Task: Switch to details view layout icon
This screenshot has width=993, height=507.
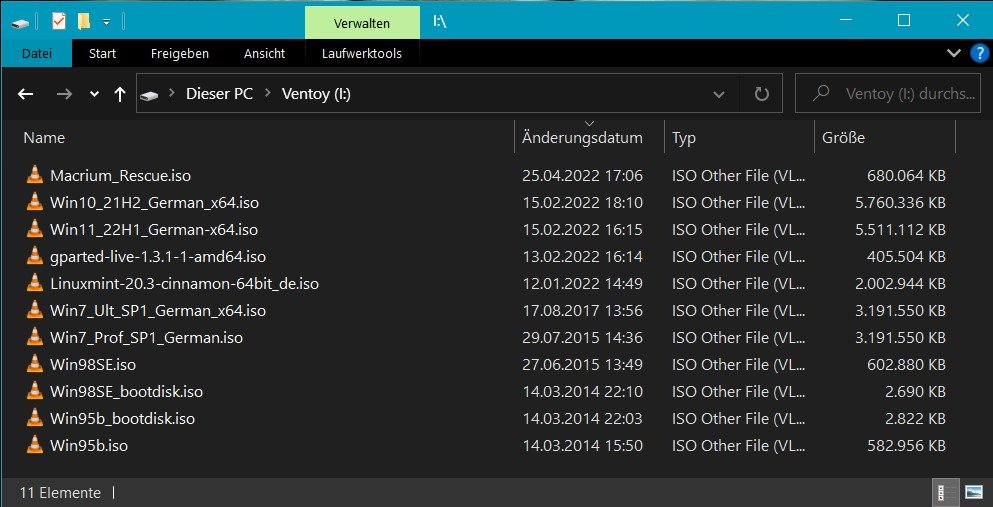Action: 943,492
